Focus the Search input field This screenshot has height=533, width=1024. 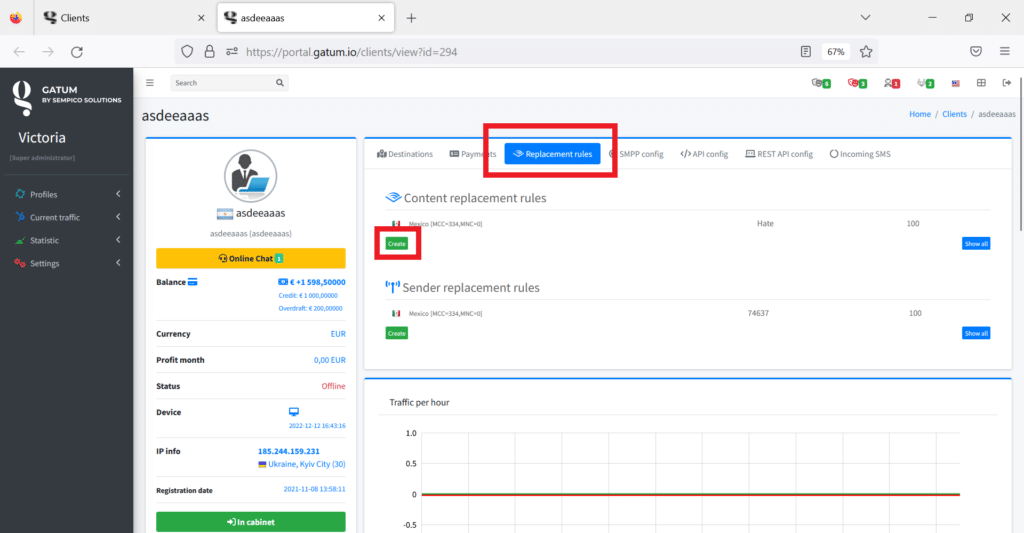coord(222,83)
